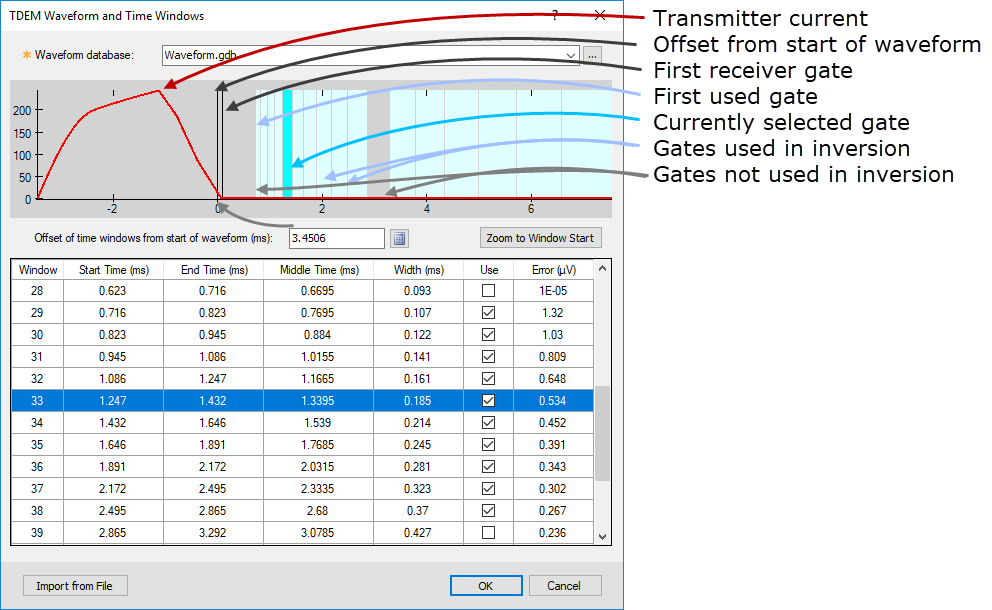Viewport: 992px width, 610px height.
Task: Click Middle Time cell 1.1665
Action: [x=318, y=378]
